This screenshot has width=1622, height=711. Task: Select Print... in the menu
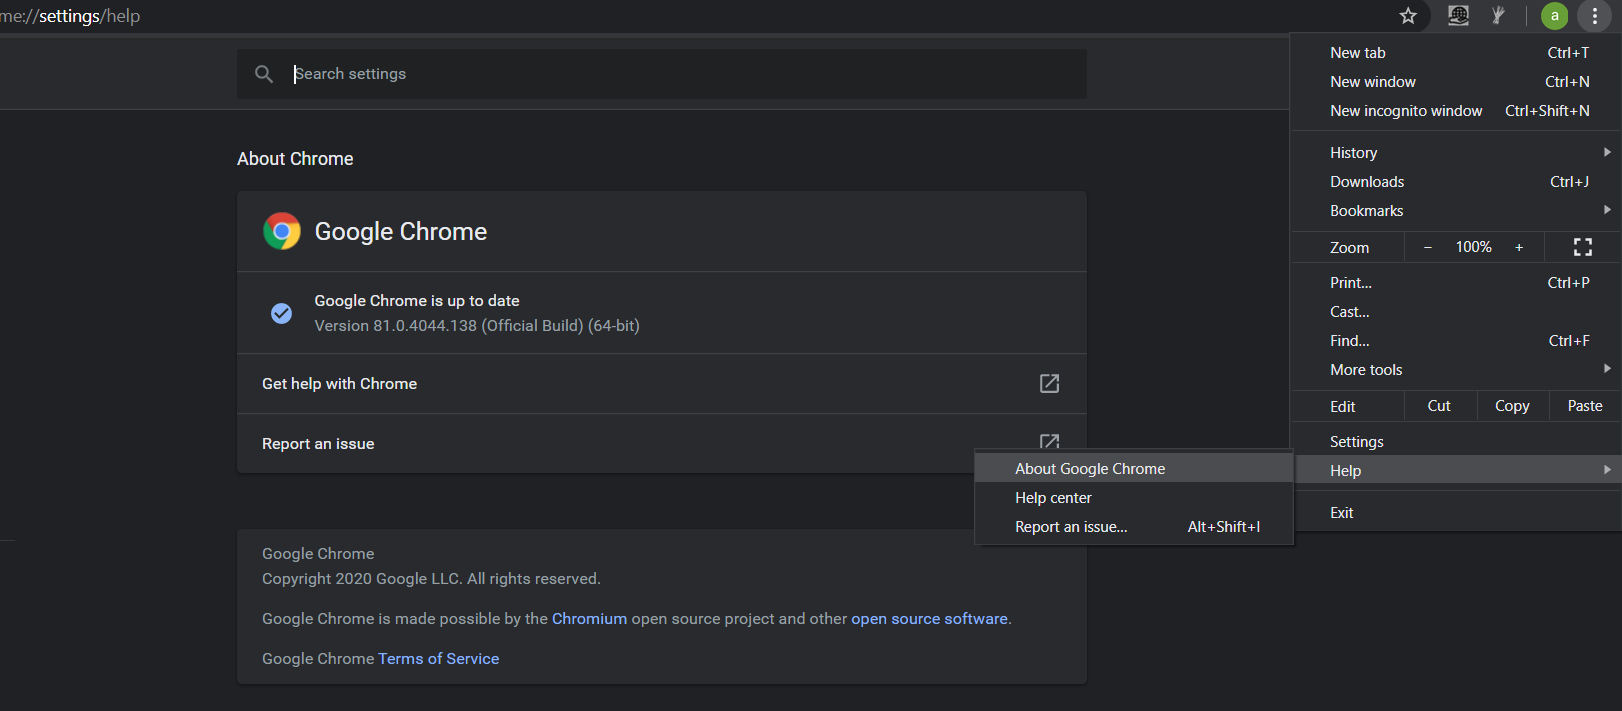(x=1456, y=283)
